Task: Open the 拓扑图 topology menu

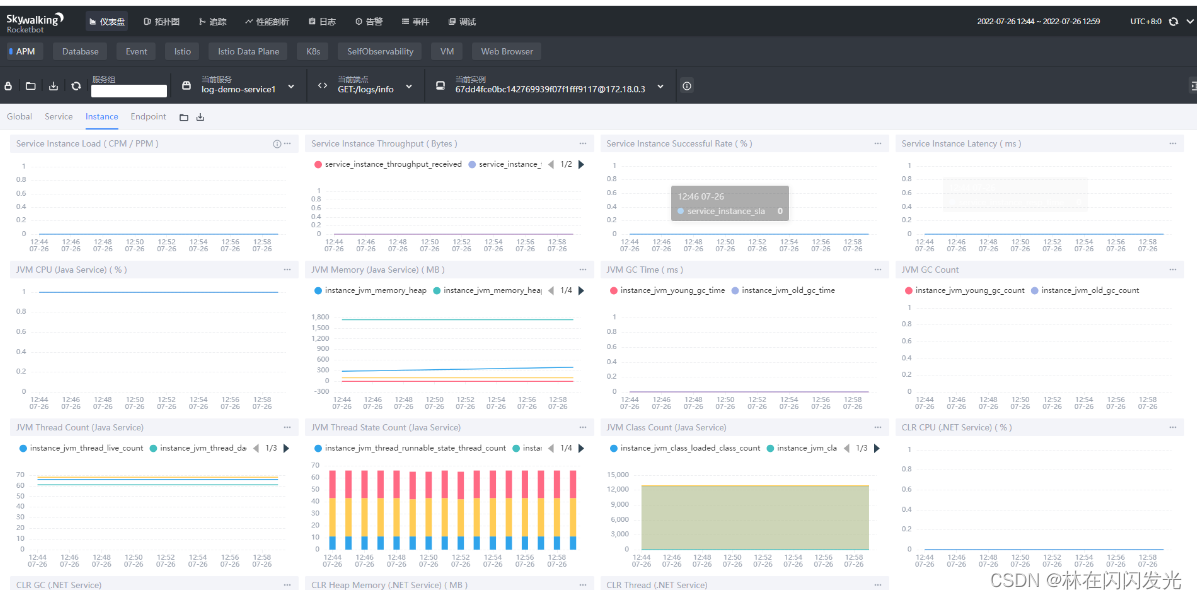Action: 161,21
